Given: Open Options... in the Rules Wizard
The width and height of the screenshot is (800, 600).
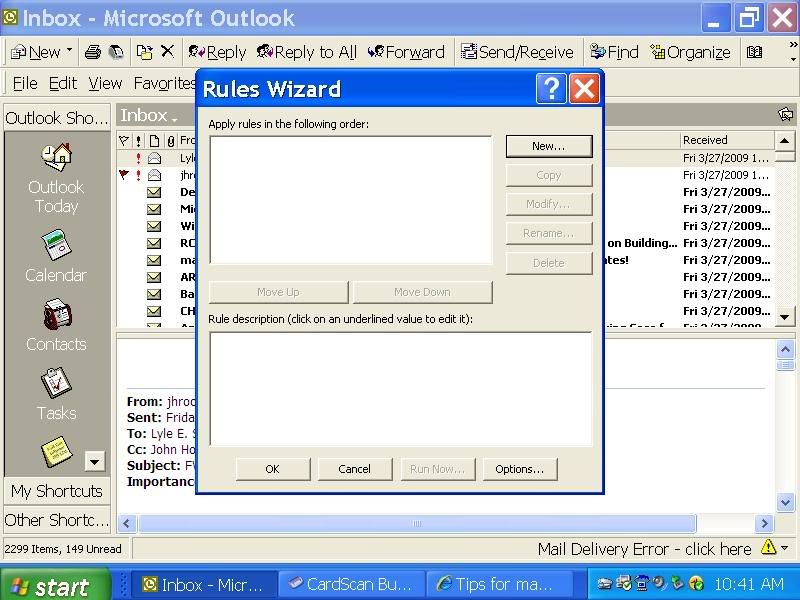Looking at the screenshot, I should click(520, 469).
